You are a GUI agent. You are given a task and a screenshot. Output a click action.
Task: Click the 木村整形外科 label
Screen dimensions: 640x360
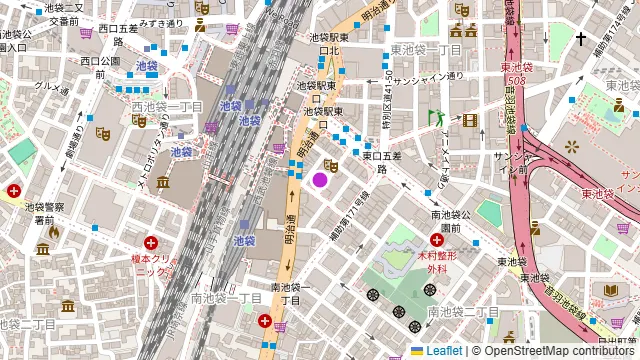437,262
